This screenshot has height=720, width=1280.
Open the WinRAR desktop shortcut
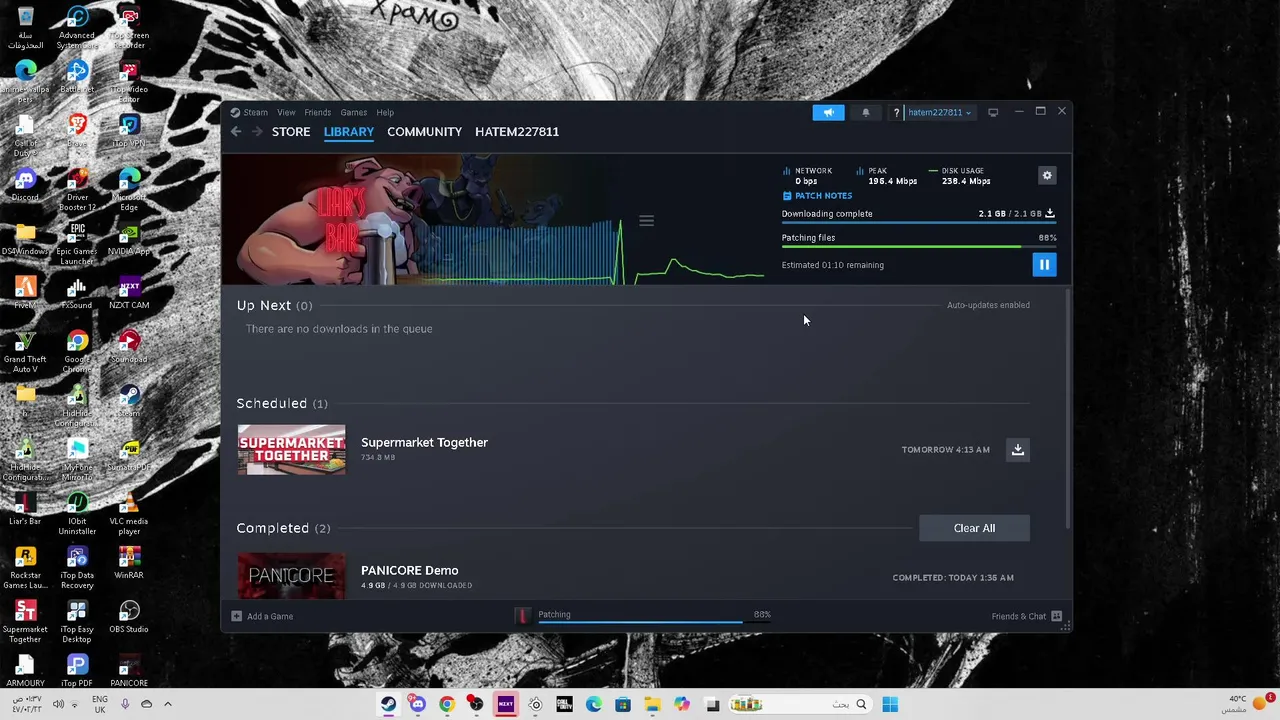(x=129, y=560)
